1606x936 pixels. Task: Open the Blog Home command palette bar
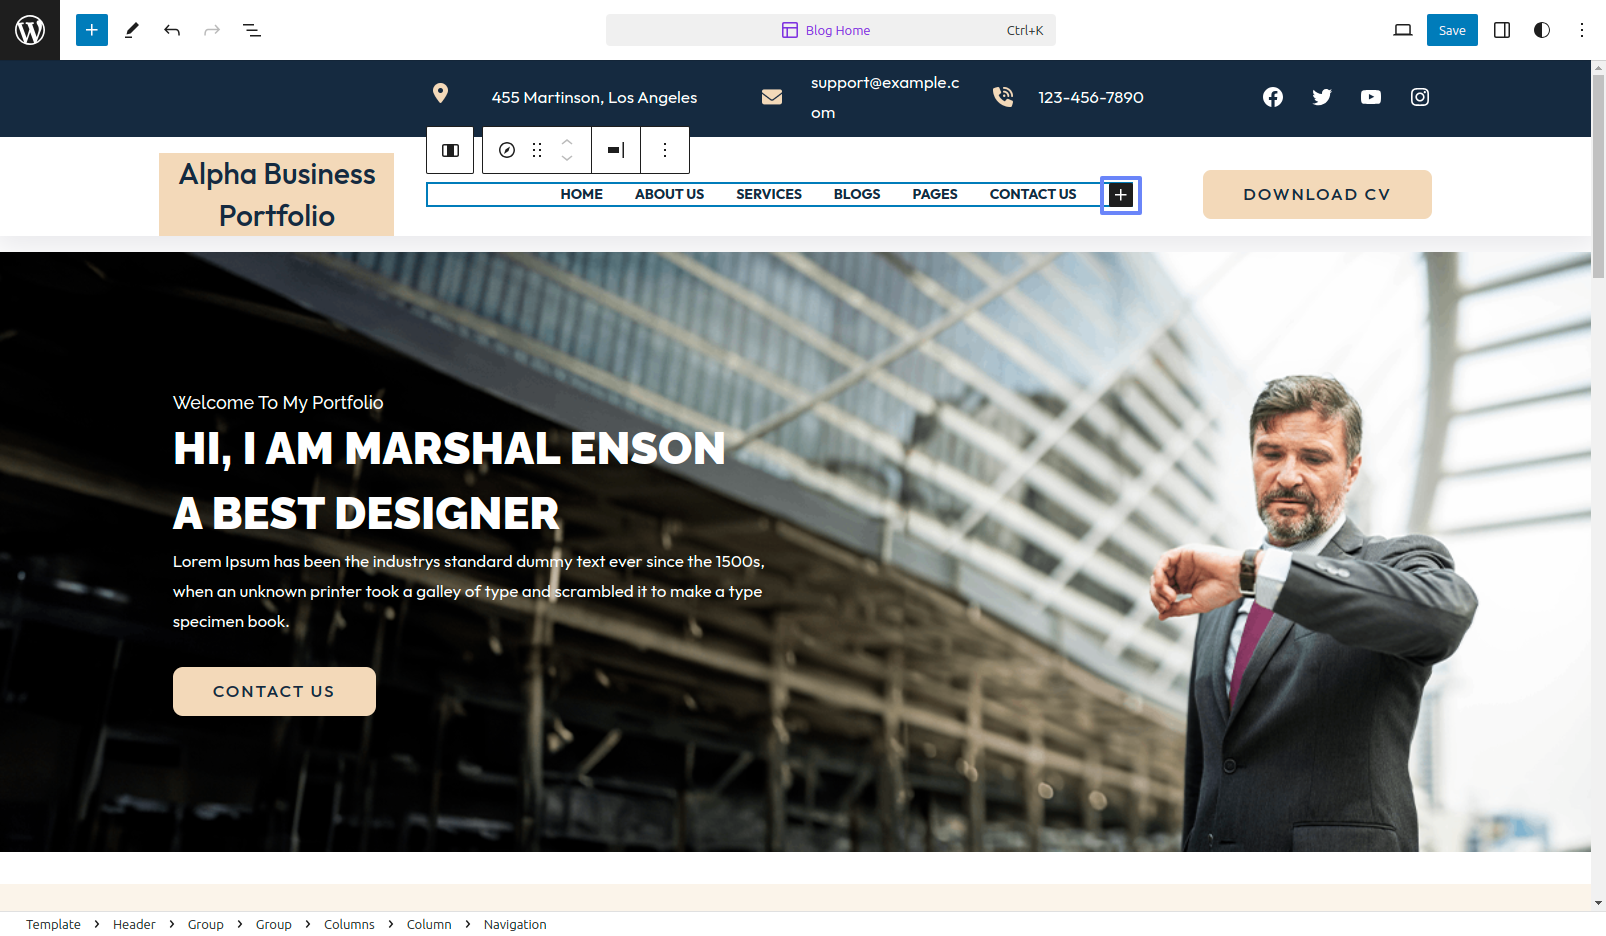830,30
